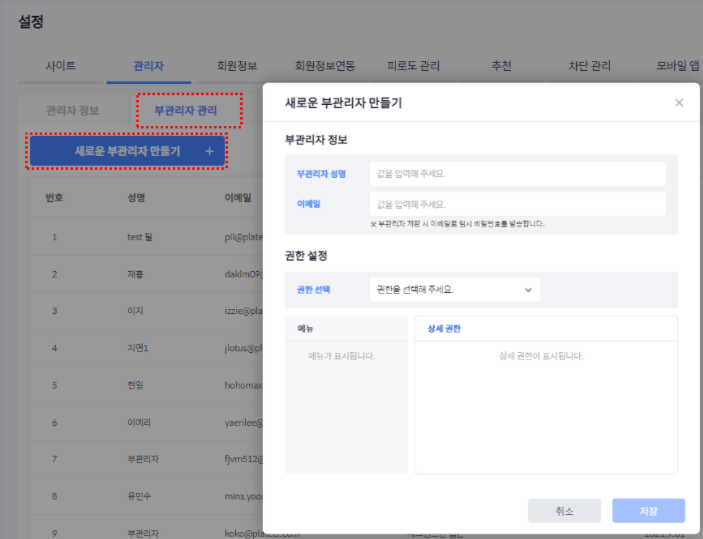The height and width of the screenshot is (539, 703).
Task: Switch to the 사이트 tab
Action: (x=61, y=66)
